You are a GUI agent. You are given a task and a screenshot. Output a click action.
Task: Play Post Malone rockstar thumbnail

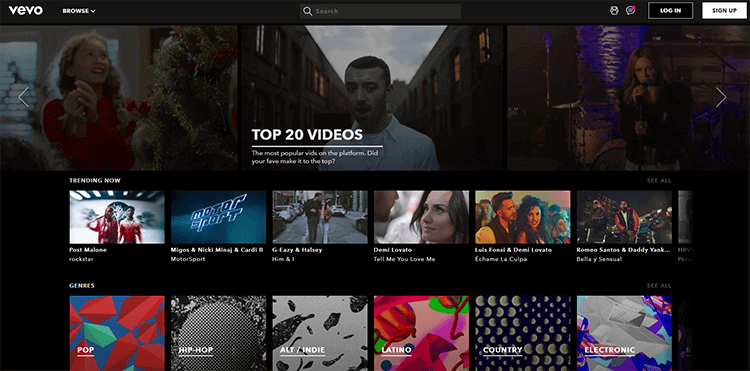click(x=117, y=217)
